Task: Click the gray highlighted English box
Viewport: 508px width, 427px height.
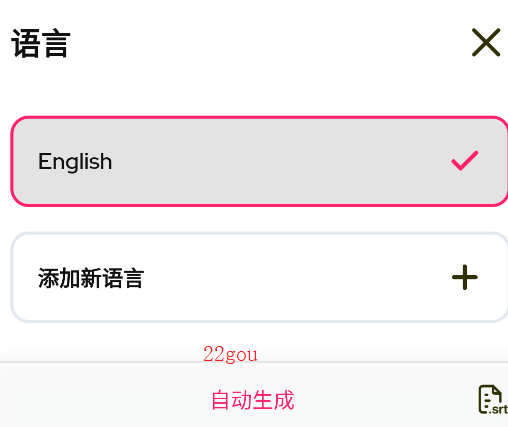Action: (260, 161)
